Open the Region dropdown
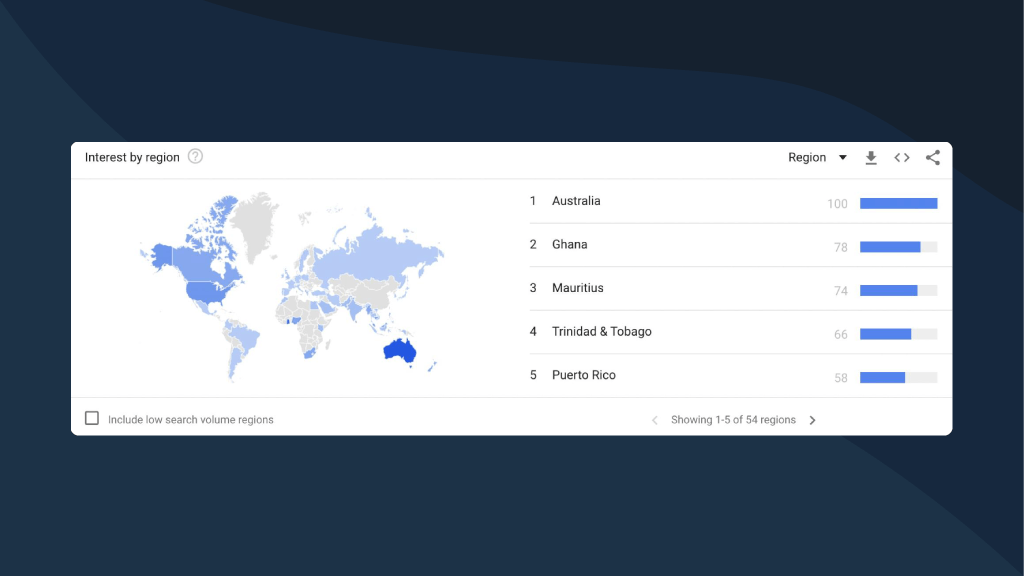The width and height of the screenshot is (1024, 576). 817,157
